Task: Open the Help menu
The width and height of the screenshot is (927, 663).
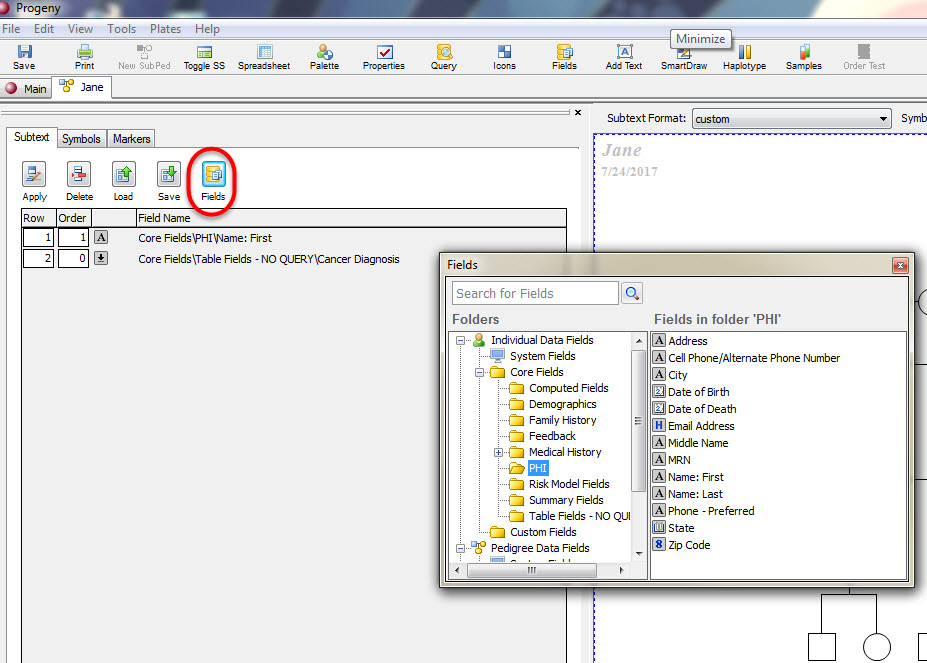Action: (207, 29)
